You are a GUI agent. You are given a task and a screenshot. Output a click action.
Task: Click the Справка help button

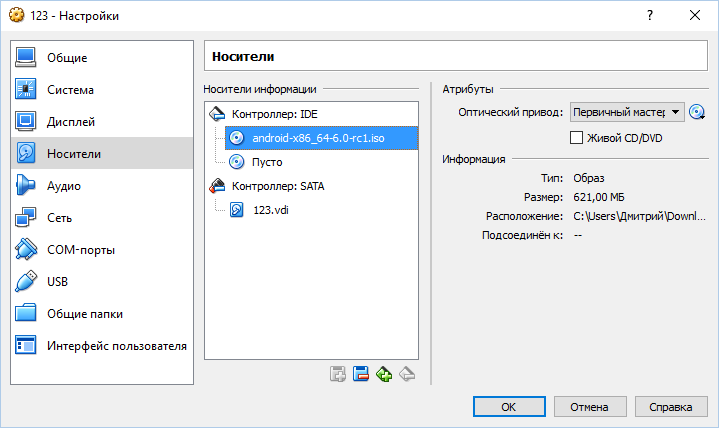click(671, 407)
